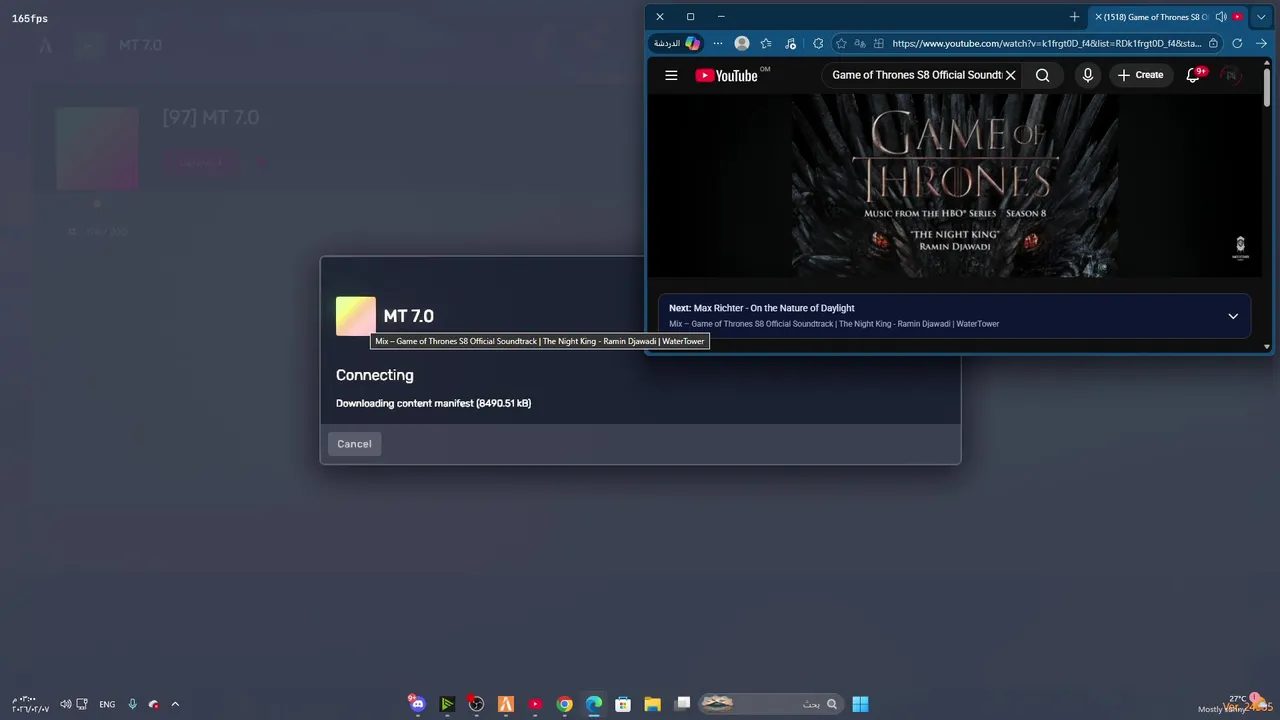Open the browser translate page icon
Screen dimensions: 1280x720
point(860,44)
